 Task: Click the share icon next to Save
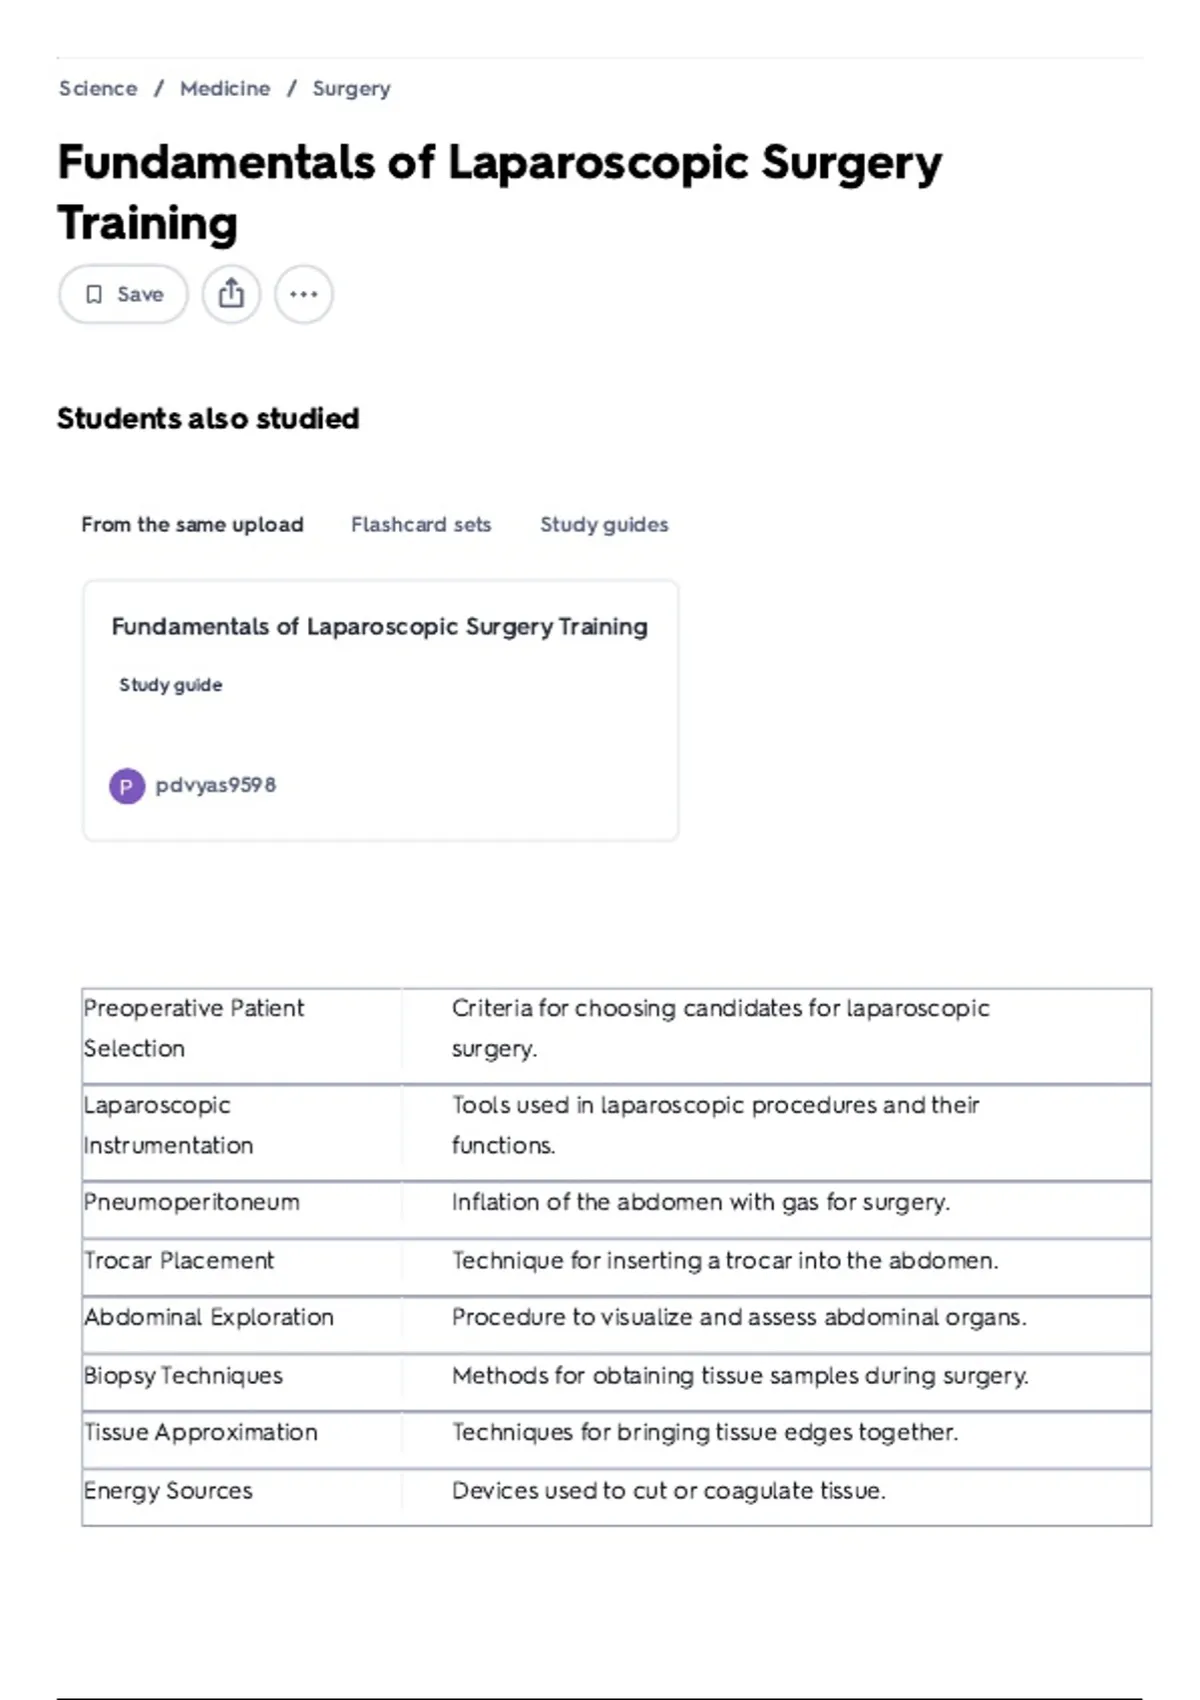click(232, 293)
